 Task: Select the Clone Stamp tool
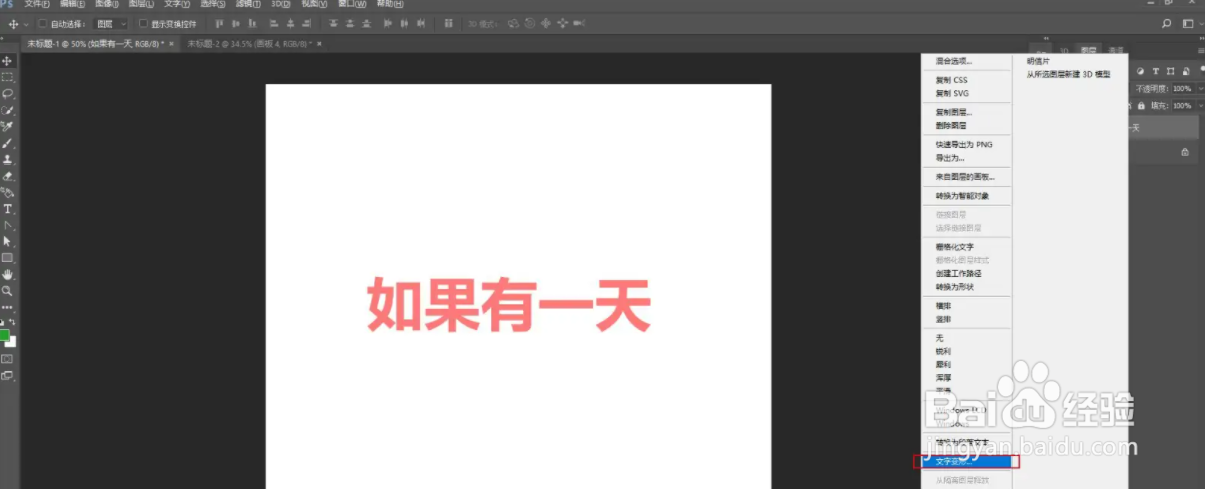[x=8, y=159]
